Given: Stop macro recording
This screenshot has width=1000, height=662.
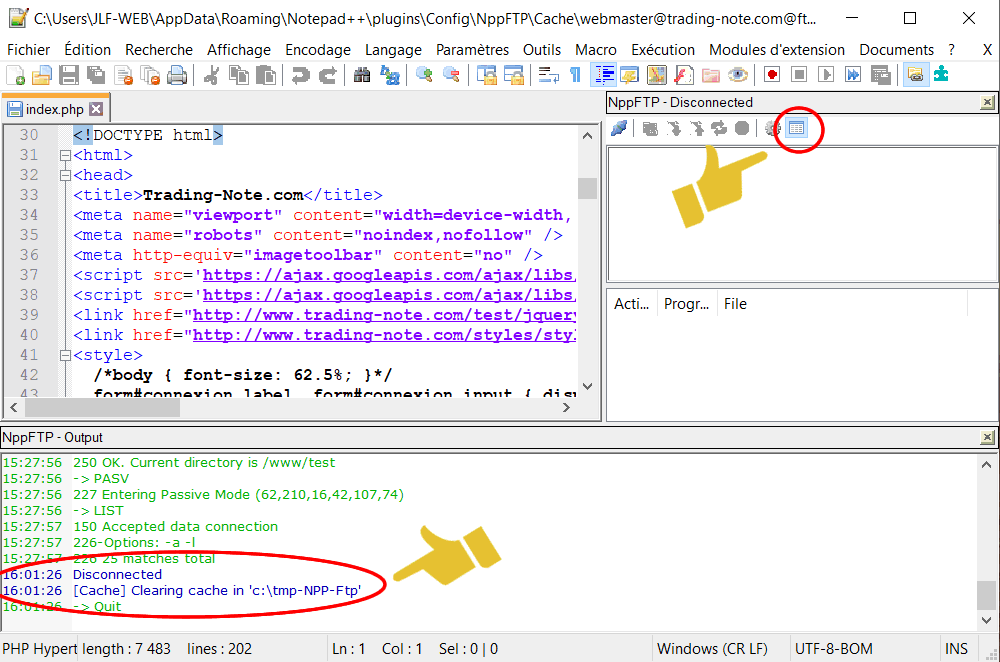Looking at the screenshot, I should (x=799, y=75).
